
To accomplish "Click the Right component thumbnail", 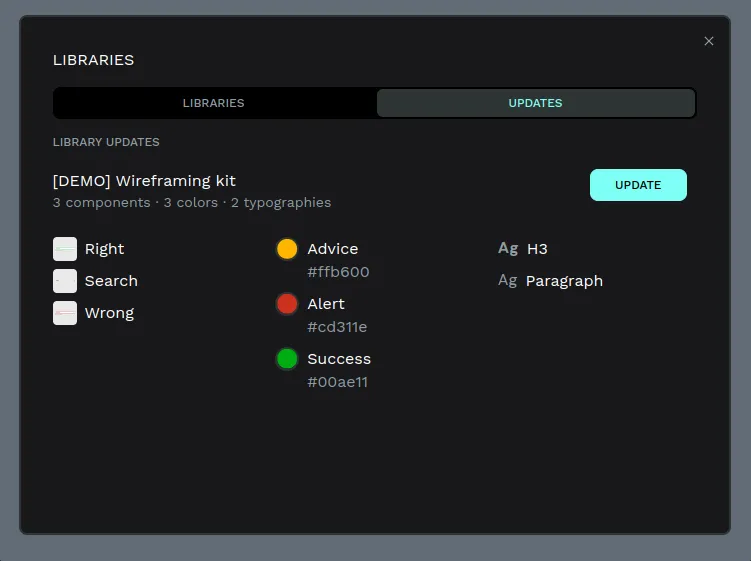I will click(65, 249).
